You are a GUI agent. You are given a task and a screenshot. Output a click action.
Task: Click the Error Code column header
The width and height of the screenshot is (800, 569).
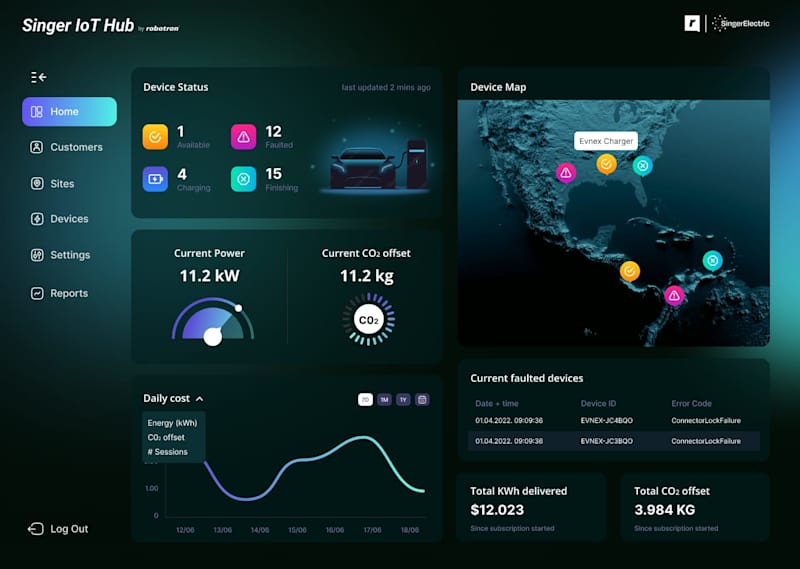point(691,403)
